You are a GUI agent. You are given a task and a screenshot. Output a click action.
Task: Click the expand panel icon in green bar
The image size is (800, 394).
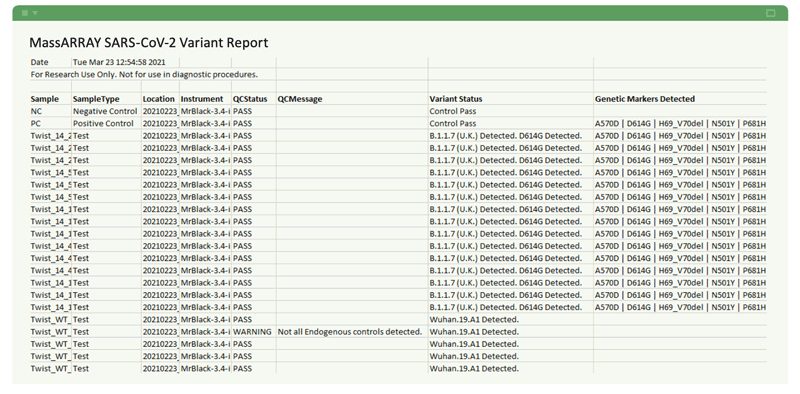[770, 13]
